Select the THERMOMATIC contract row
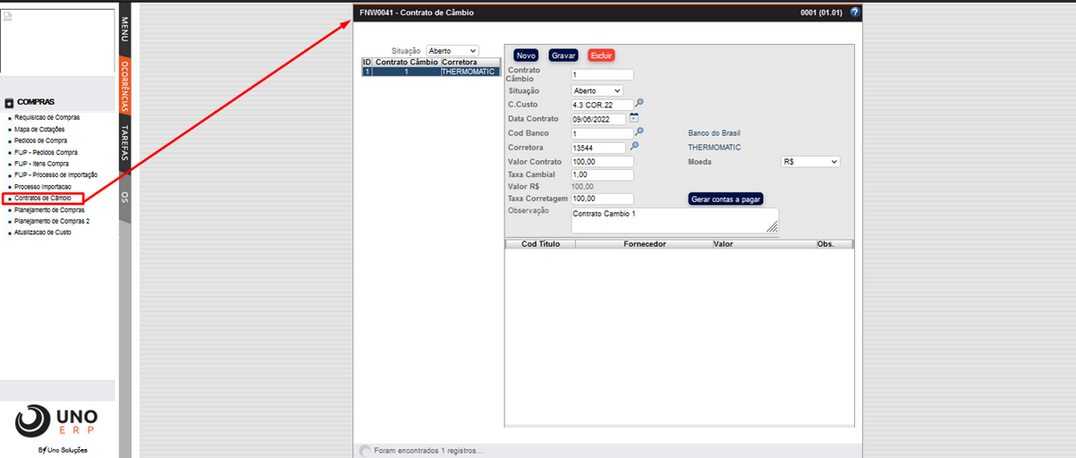The image size is (1076, 458). click(430, 72)
